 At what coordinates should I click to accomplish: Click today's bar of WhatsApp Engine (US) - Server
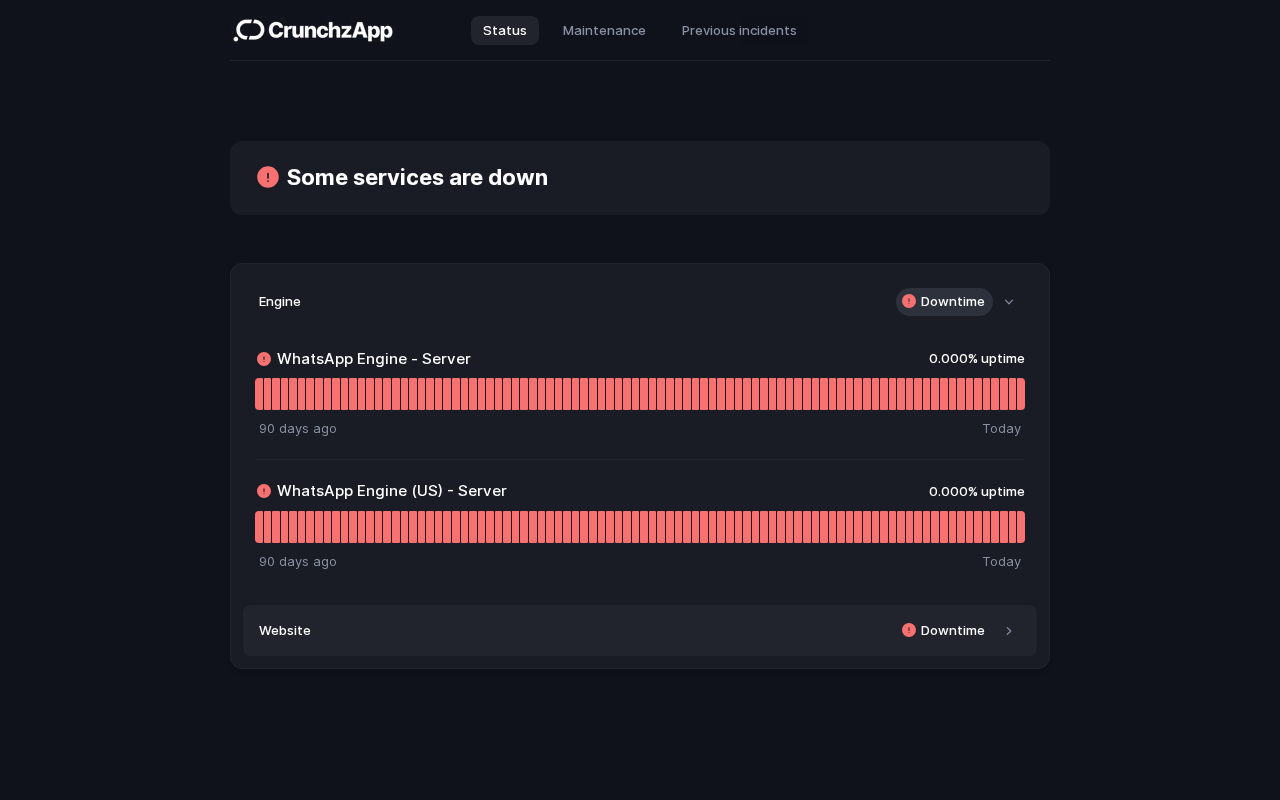1021,527
